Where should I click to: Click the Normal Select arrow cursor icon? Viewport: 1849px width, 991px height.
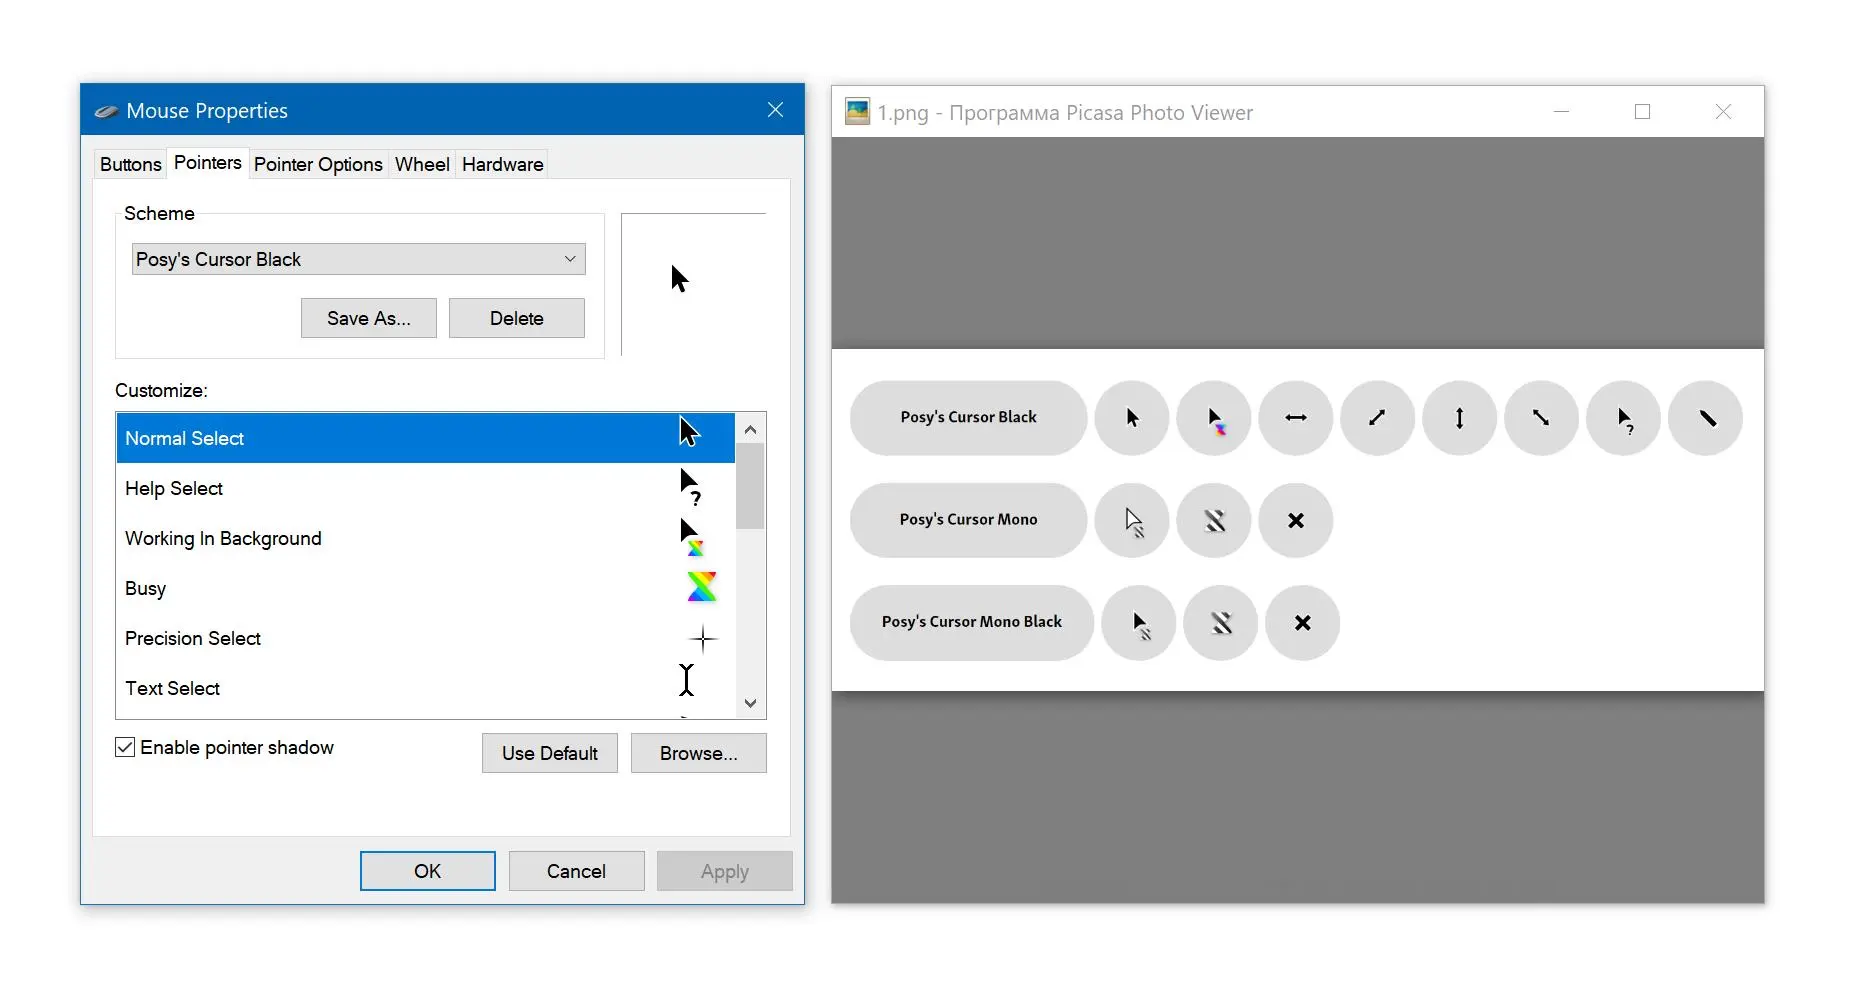690,432
